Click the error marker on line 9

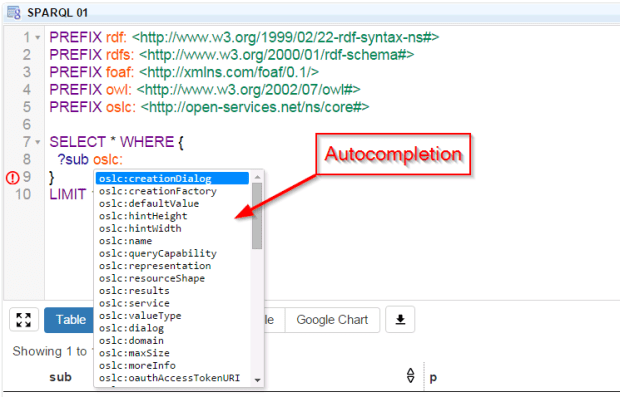(x=12, y=178)
